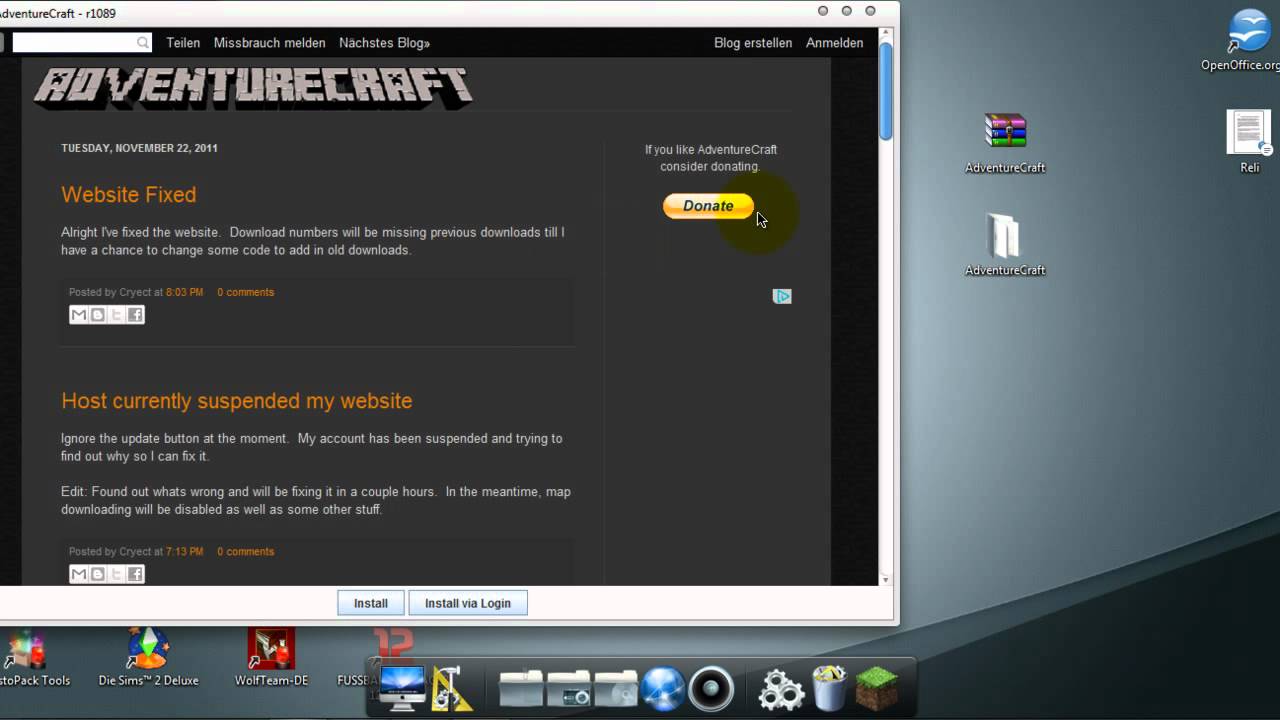Viewport: 1280px width, 720px height.
Task: Open the camera pictures folder in dock
Action: click(x=569, y=690)
